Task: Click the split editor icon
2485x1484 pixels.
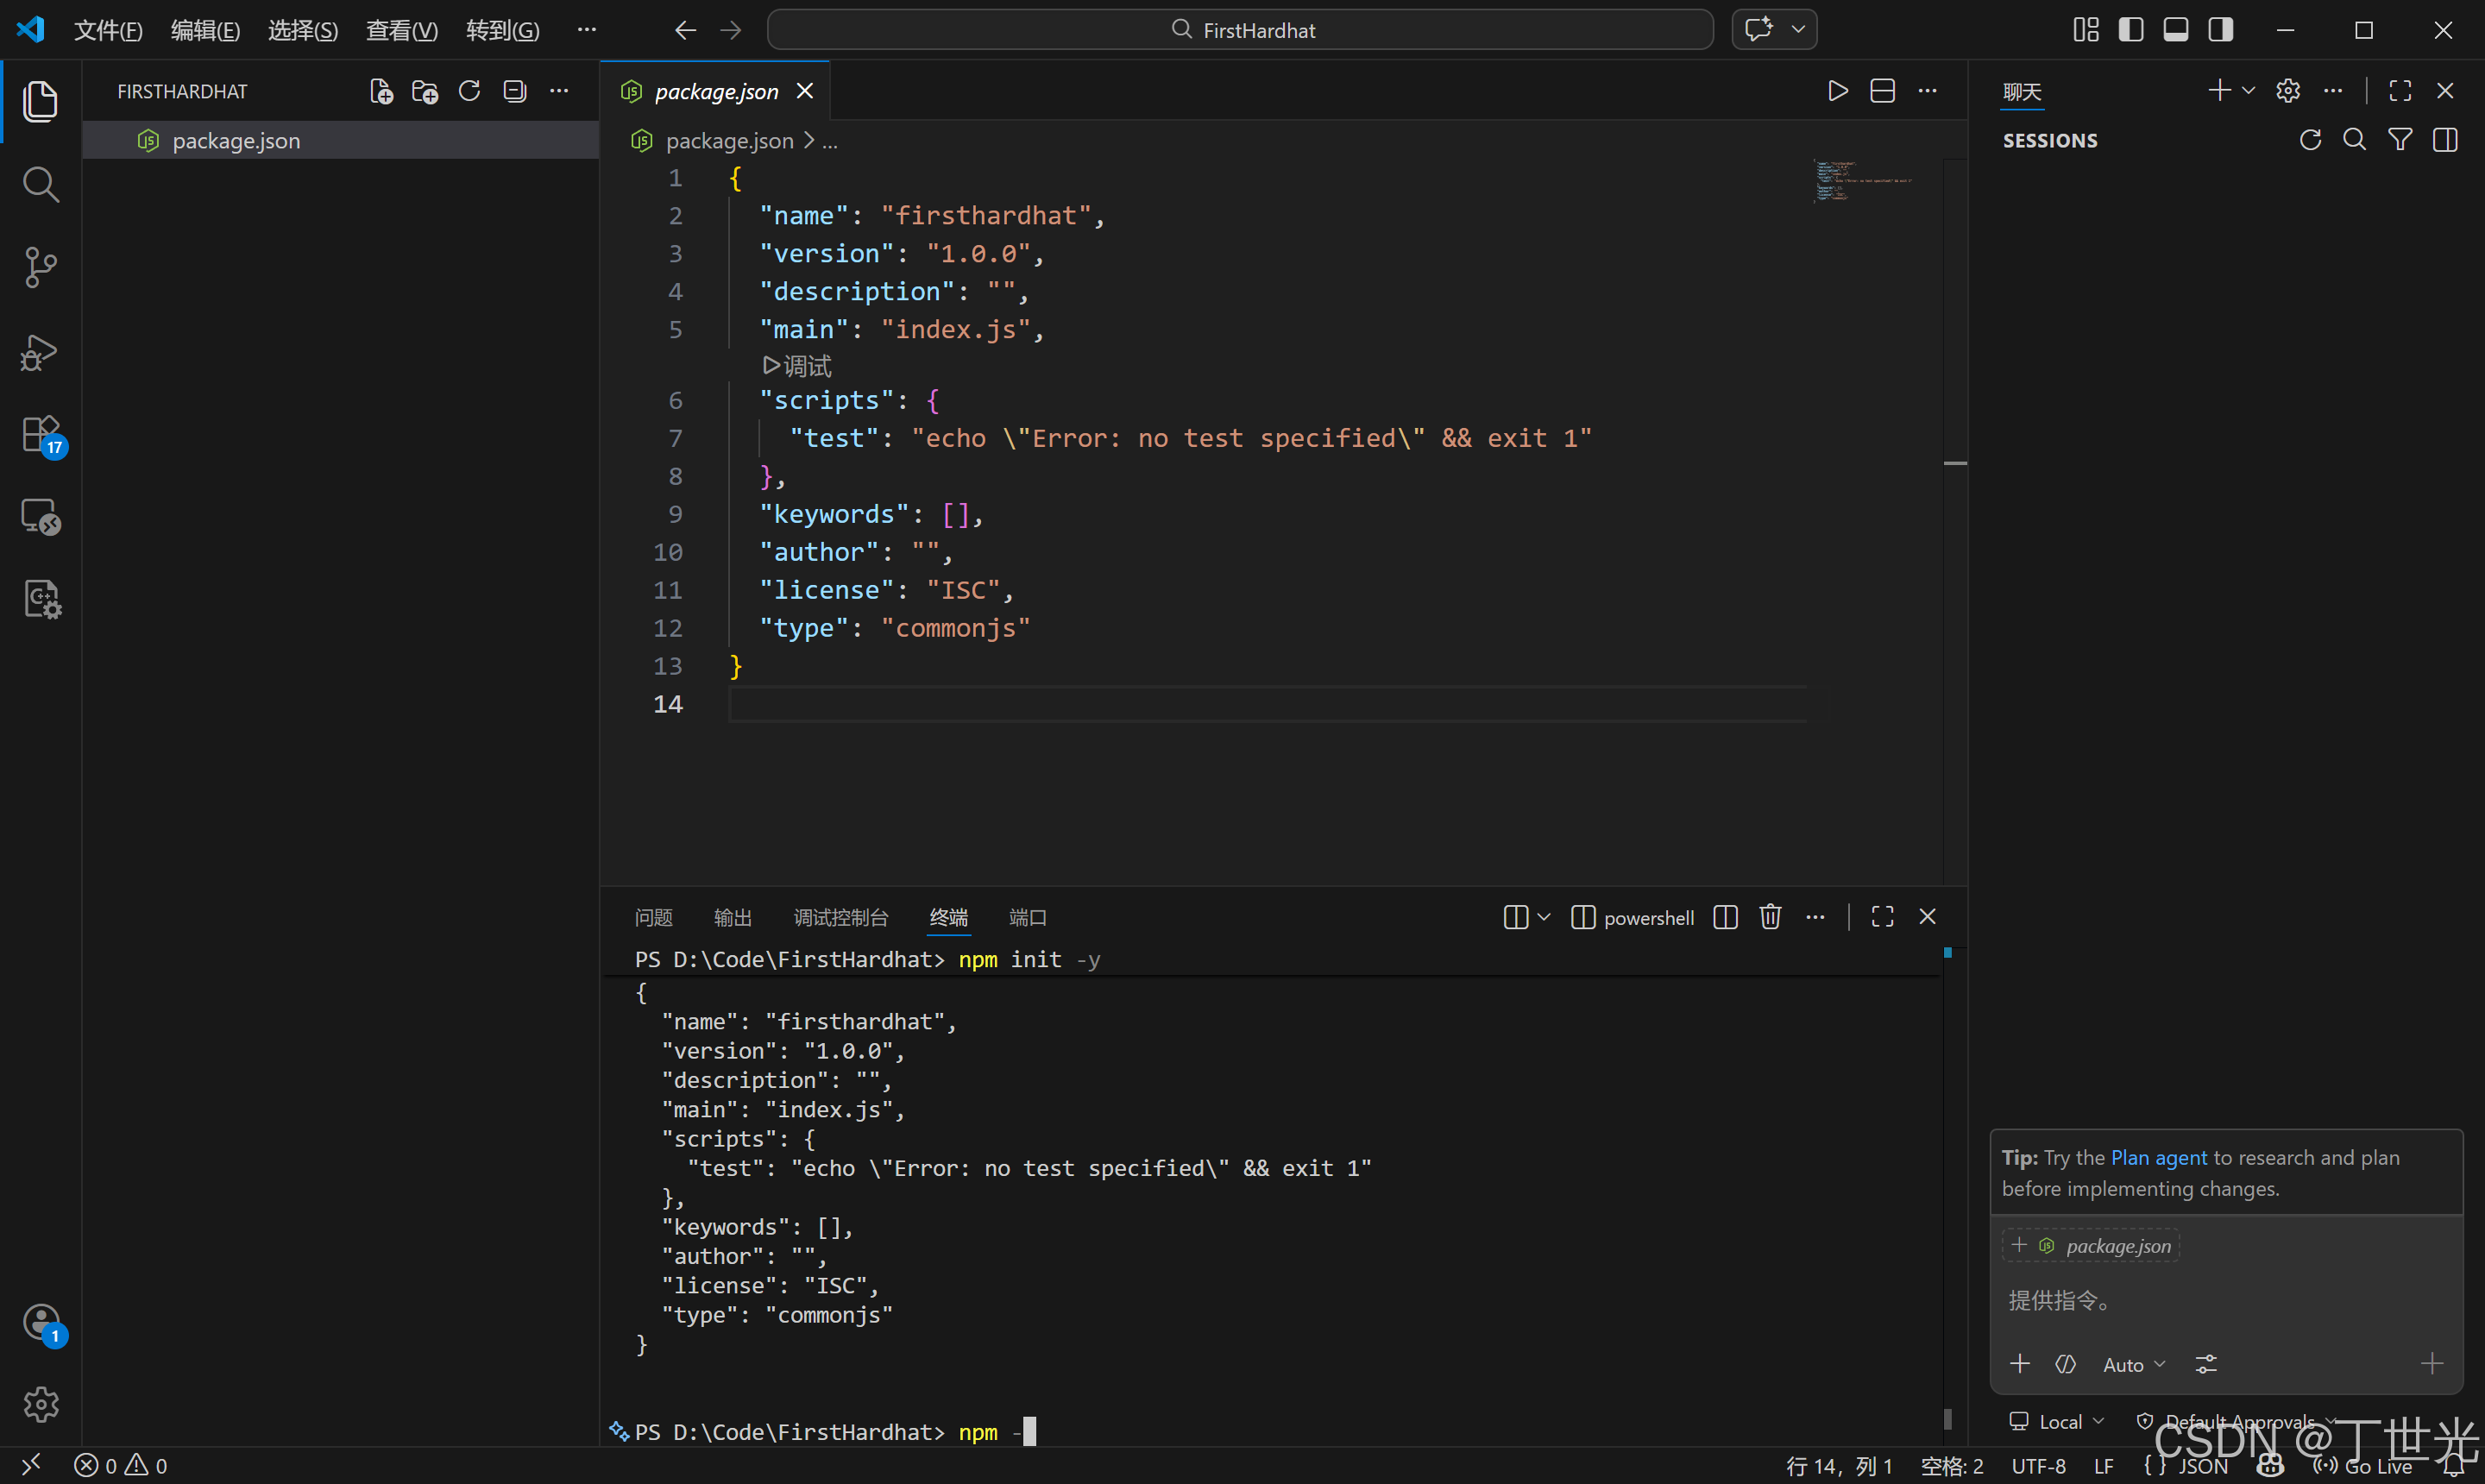Action: tap(1882, 91)
